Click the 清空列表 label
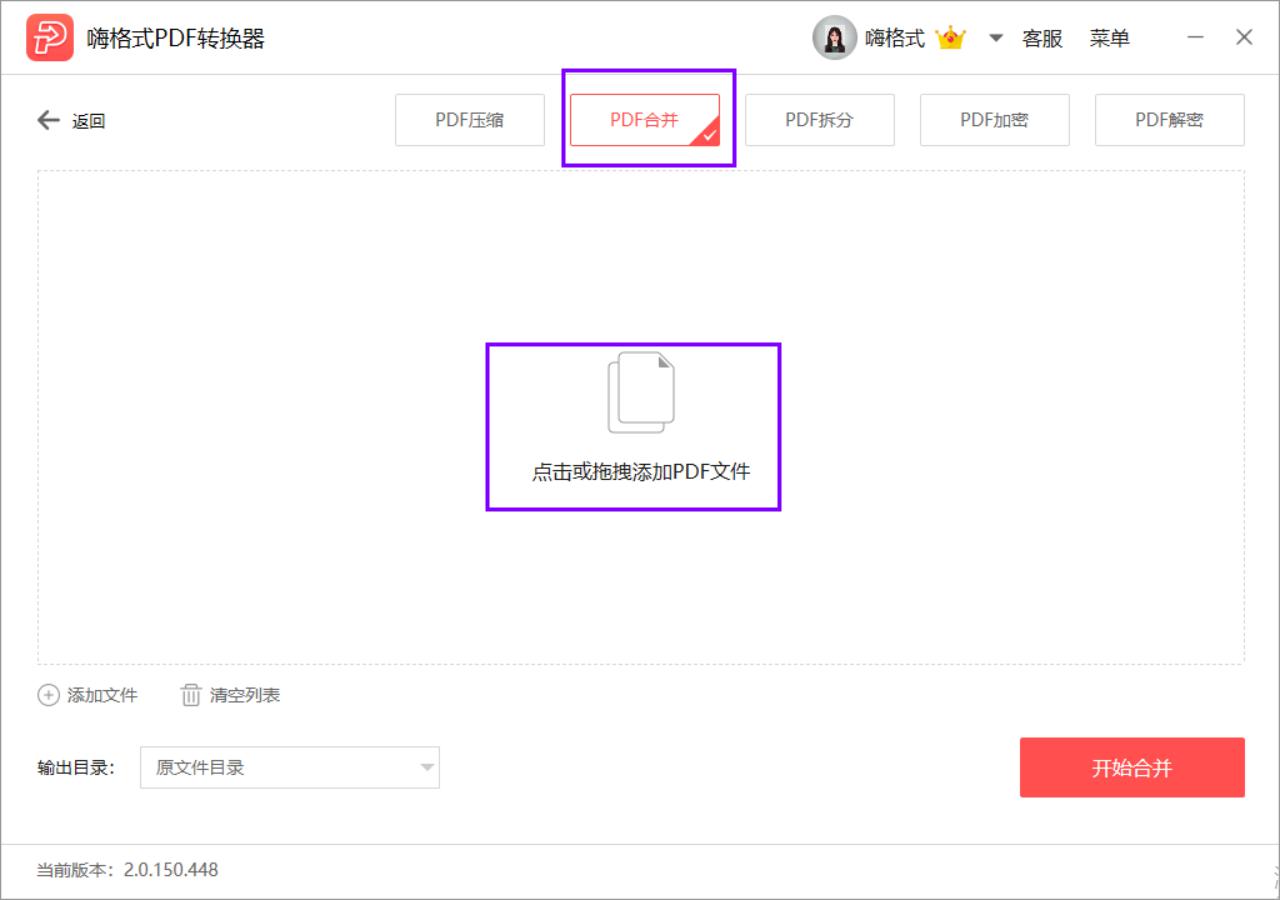This screenshot has height=900, width=1280. 245,695
